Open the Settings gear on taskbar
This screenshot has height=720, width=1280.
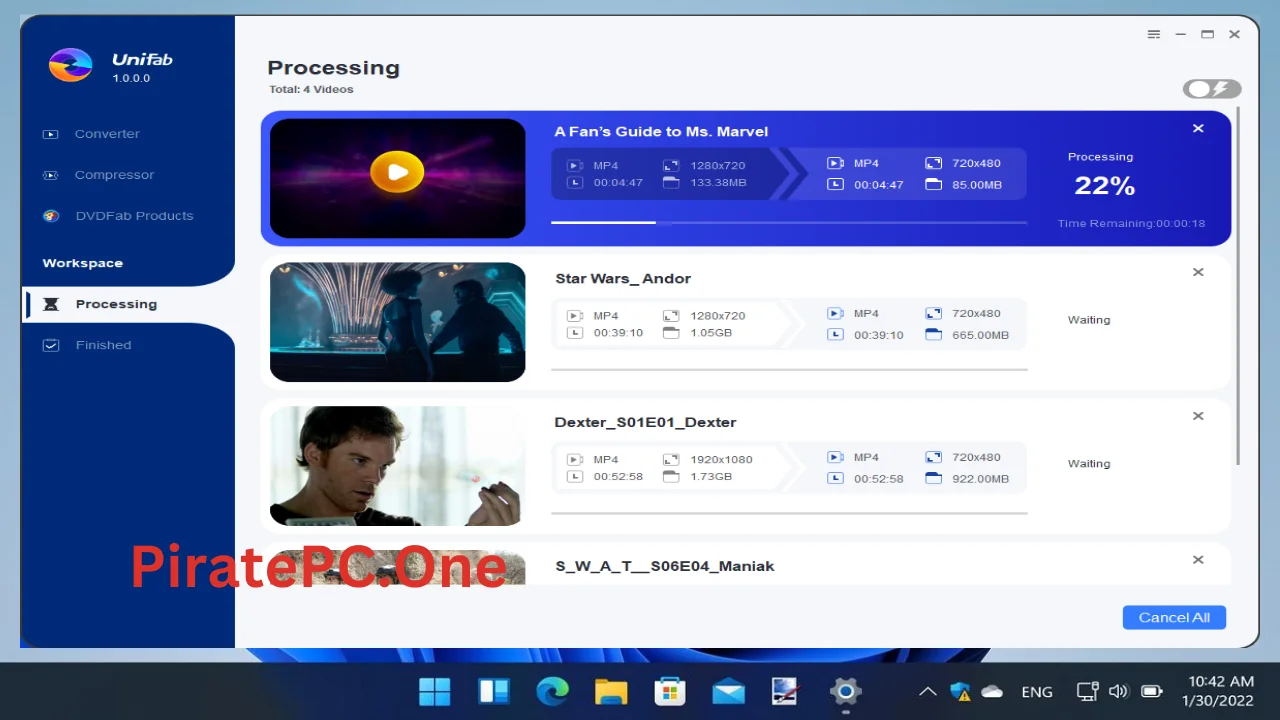tap(845, 691)
